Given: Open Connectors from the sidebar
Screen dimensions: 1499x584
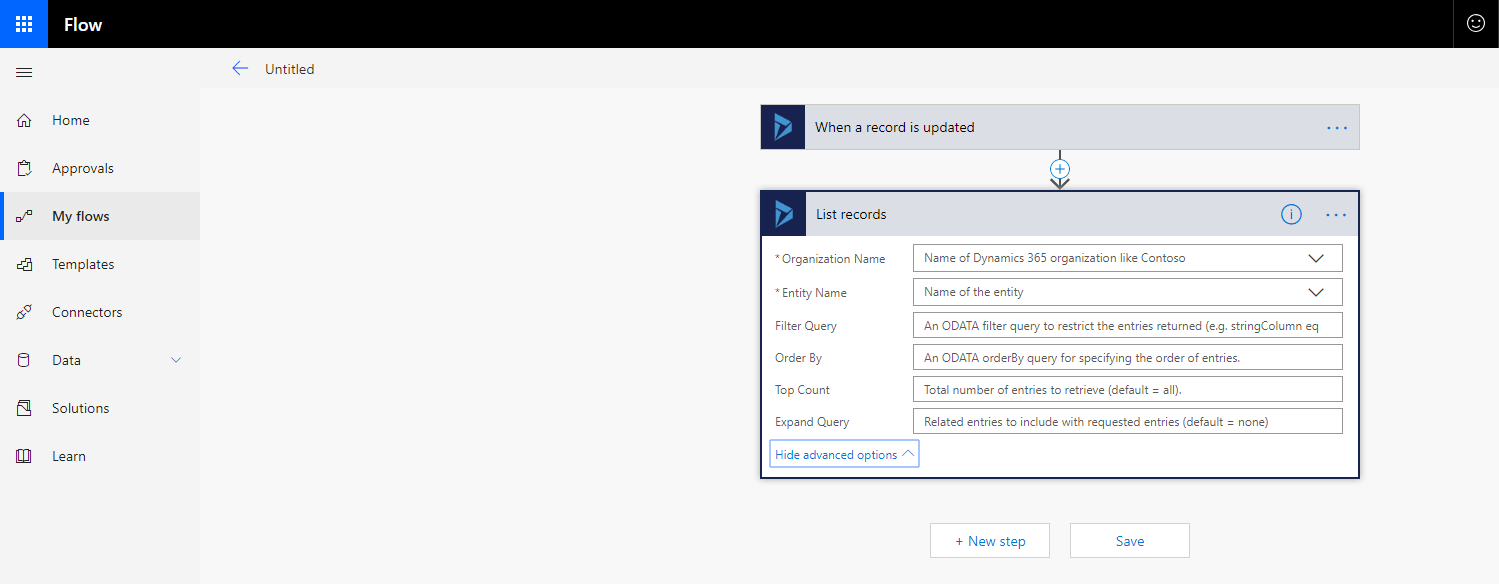Looking at the screenshot, I should point(87,312).
